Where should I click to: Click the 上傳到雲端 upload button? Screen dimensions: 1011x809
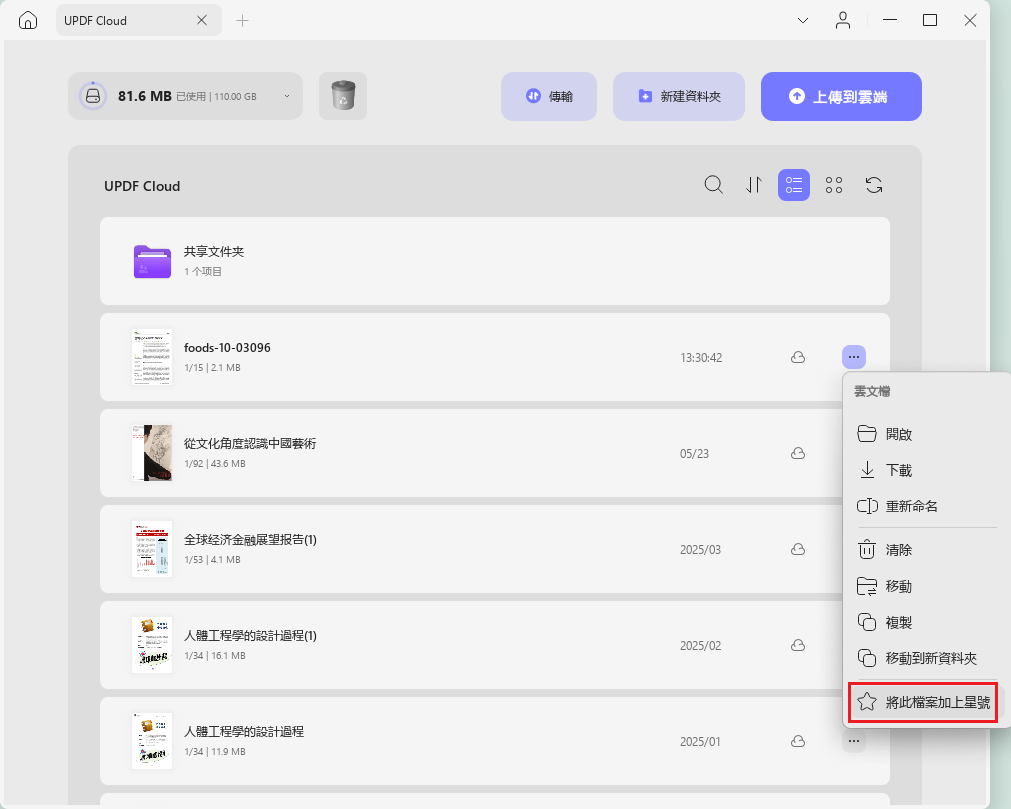[841, 96]
